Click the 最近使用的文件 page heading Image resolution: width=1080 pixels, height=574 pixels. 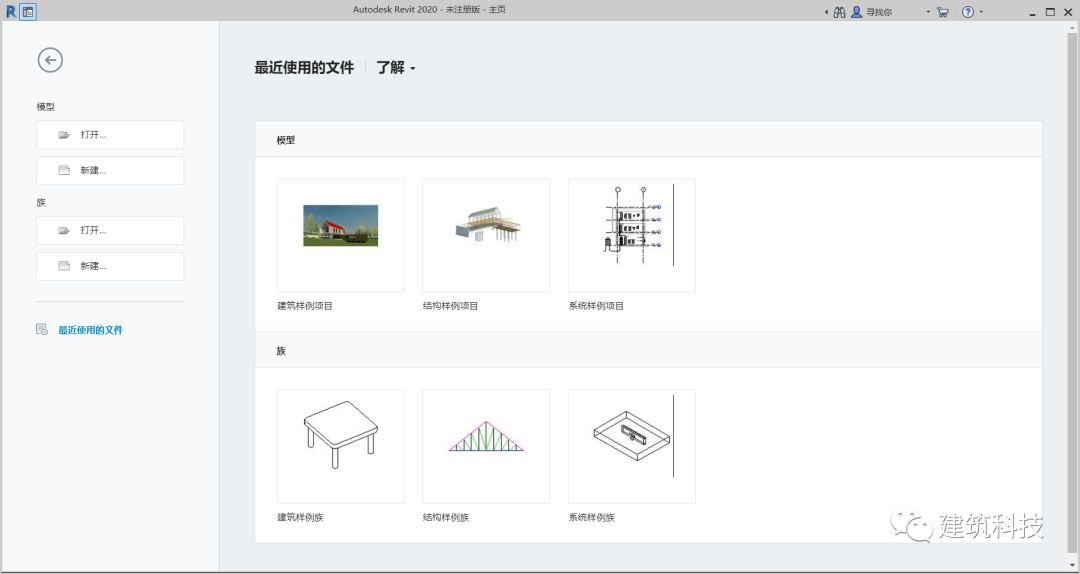coord(304,68)
